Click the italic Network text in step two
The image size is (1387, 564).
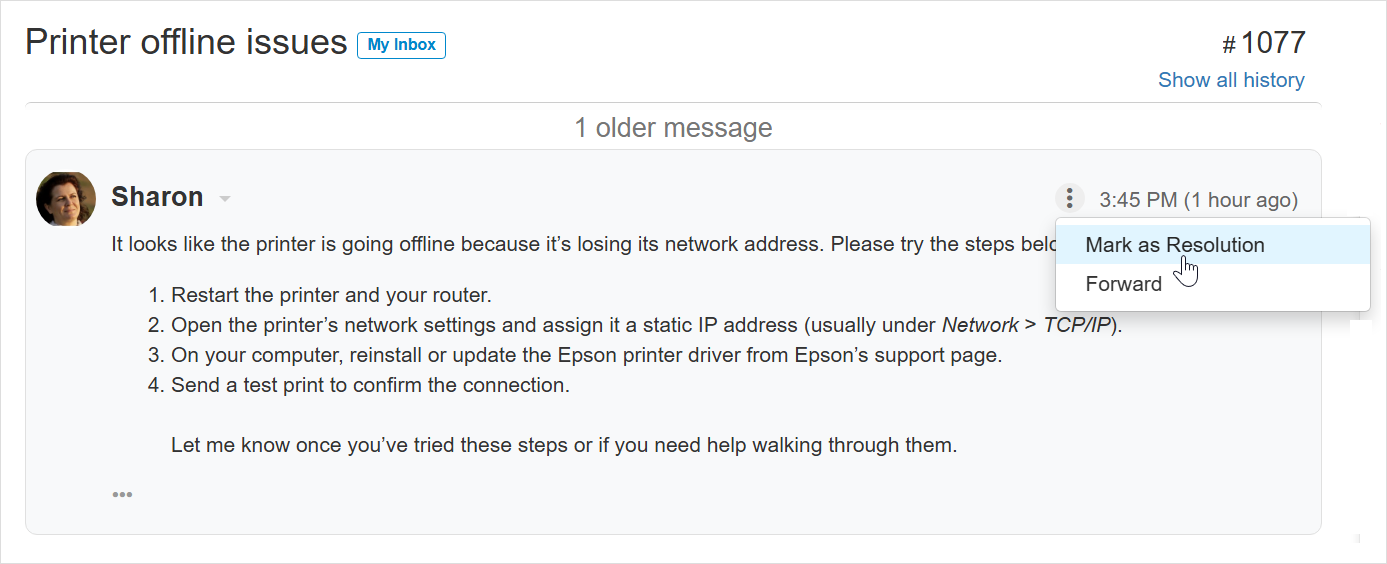979,325
